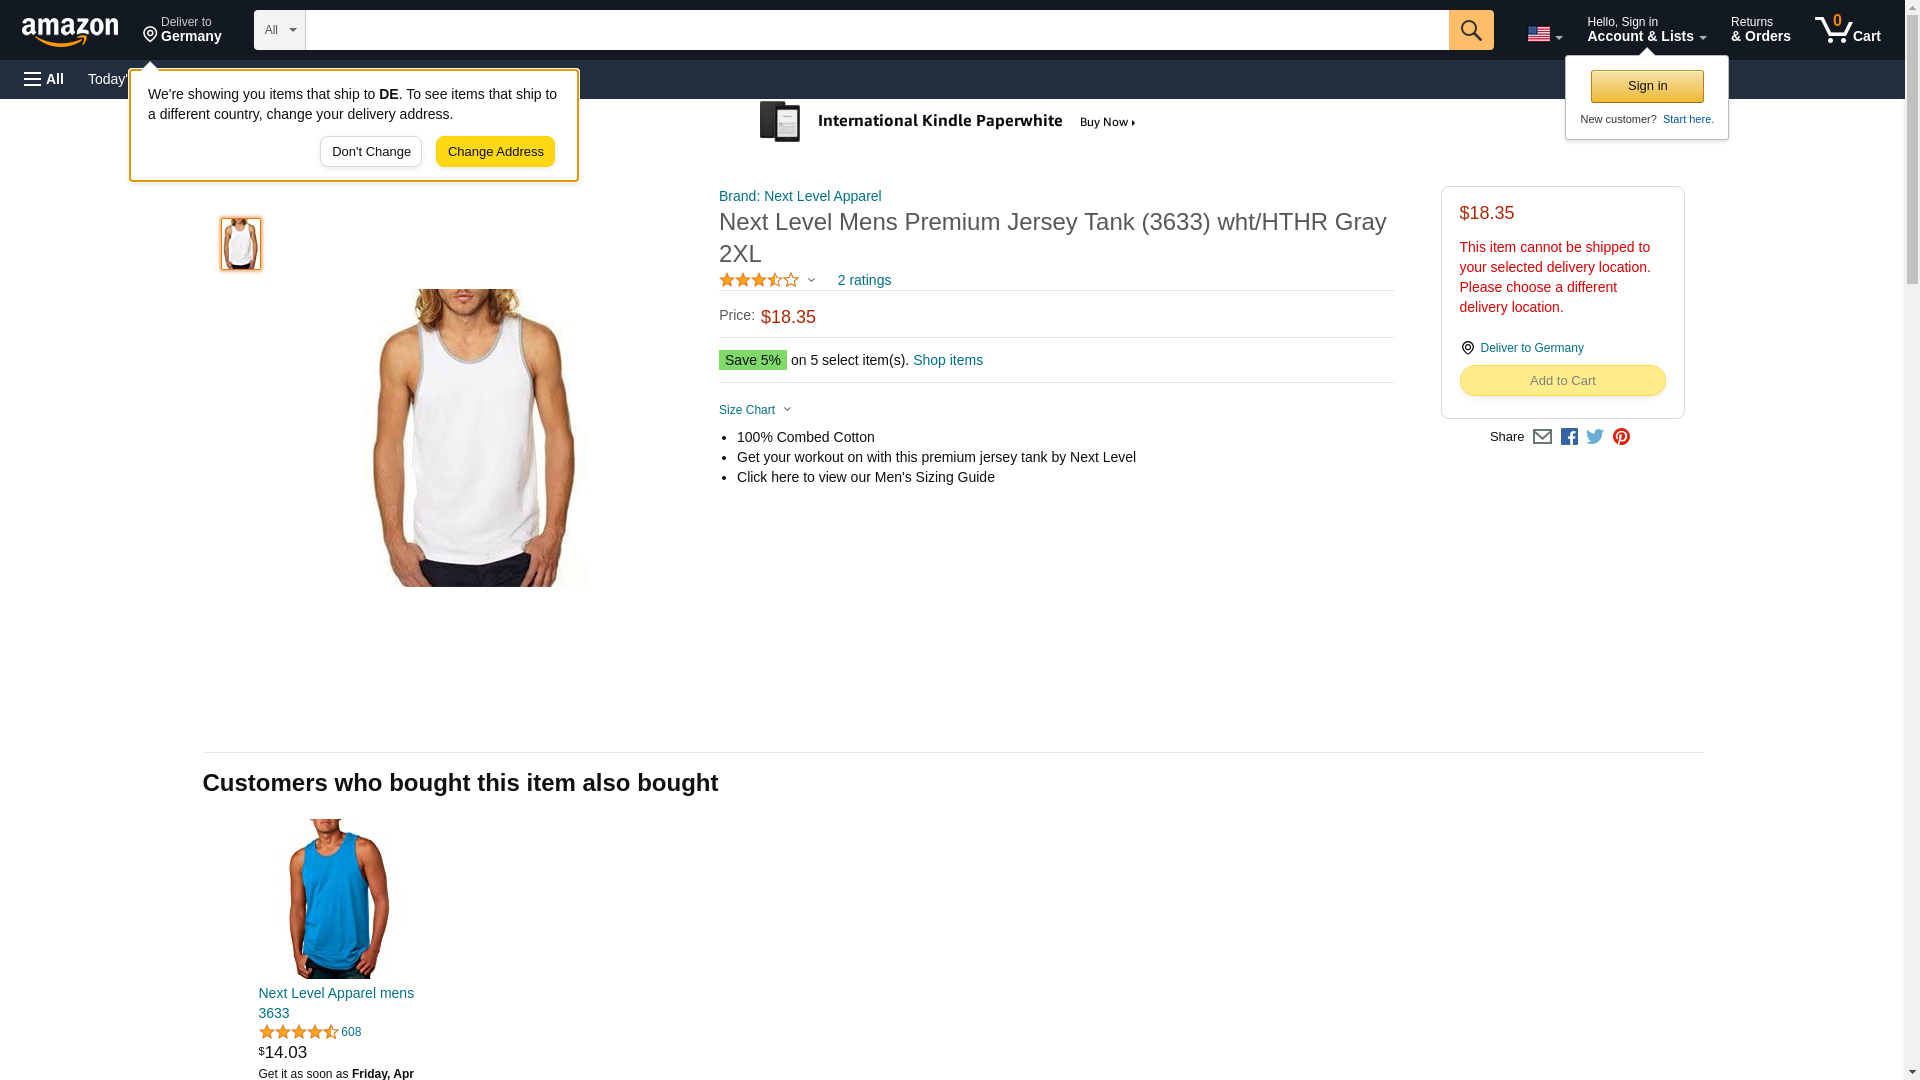Click the yellow Sign in button
The image size is (1920, 1080).
pos(1647,86)
